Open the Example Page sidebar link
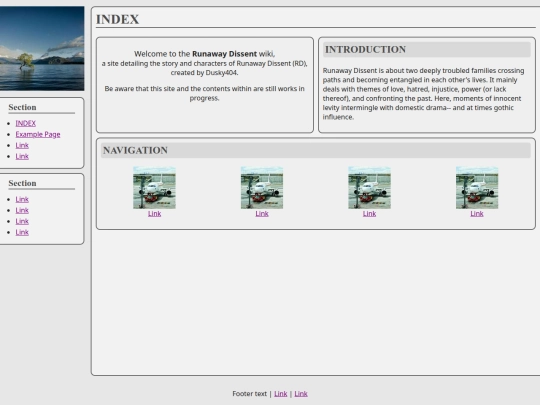The height and width of the screenshot is (405, 540). point(38,134)
